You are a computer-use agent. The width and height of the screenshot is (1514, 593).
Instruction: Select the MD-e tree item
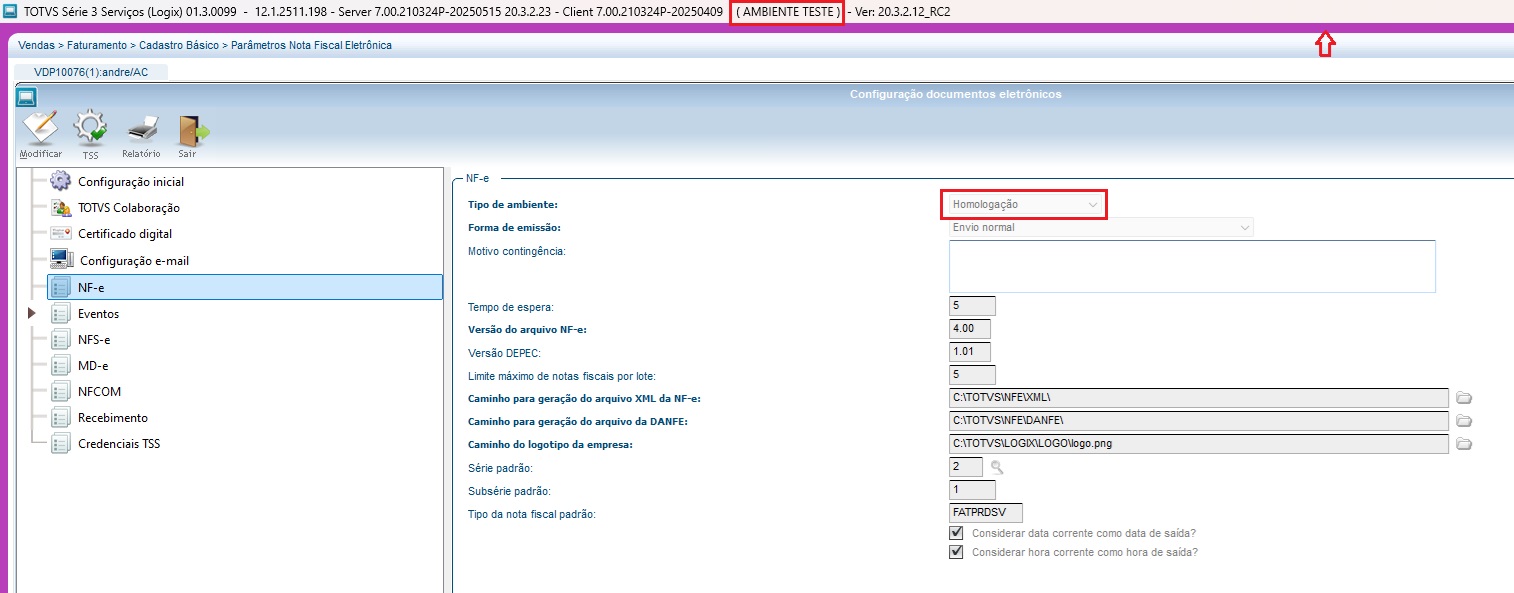tap(93, 366)
